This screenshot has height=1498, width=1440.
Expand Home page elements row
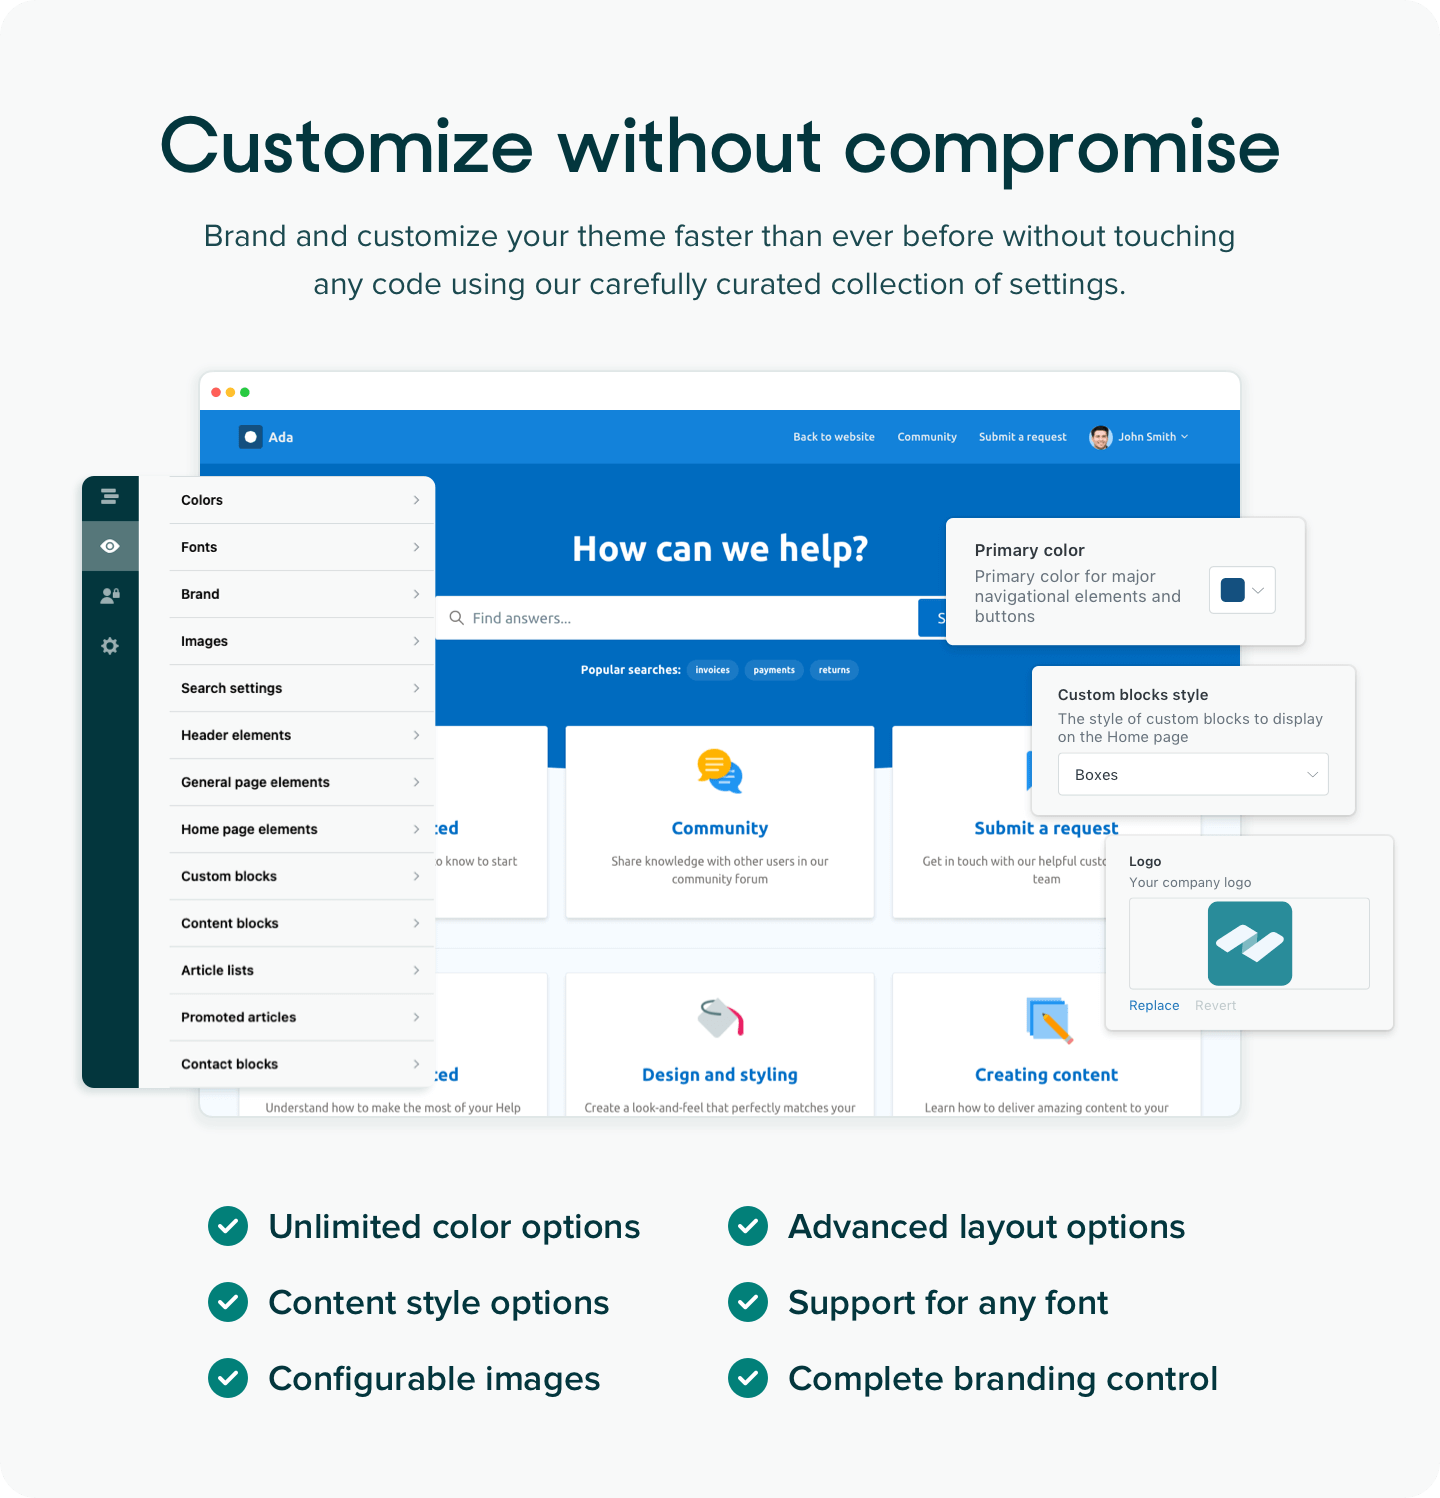click(x=302, y=829)
